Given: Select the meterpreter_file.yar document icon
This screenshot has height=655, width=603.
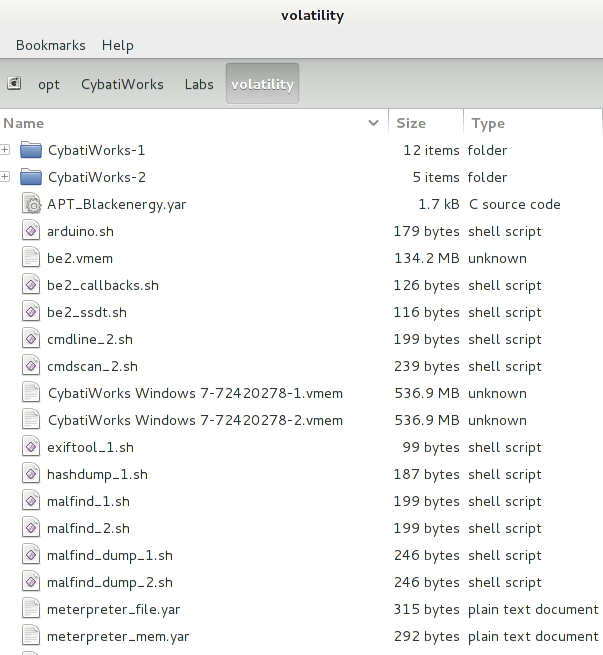Looking at the screenshot, I should click(x=31, y=609).
